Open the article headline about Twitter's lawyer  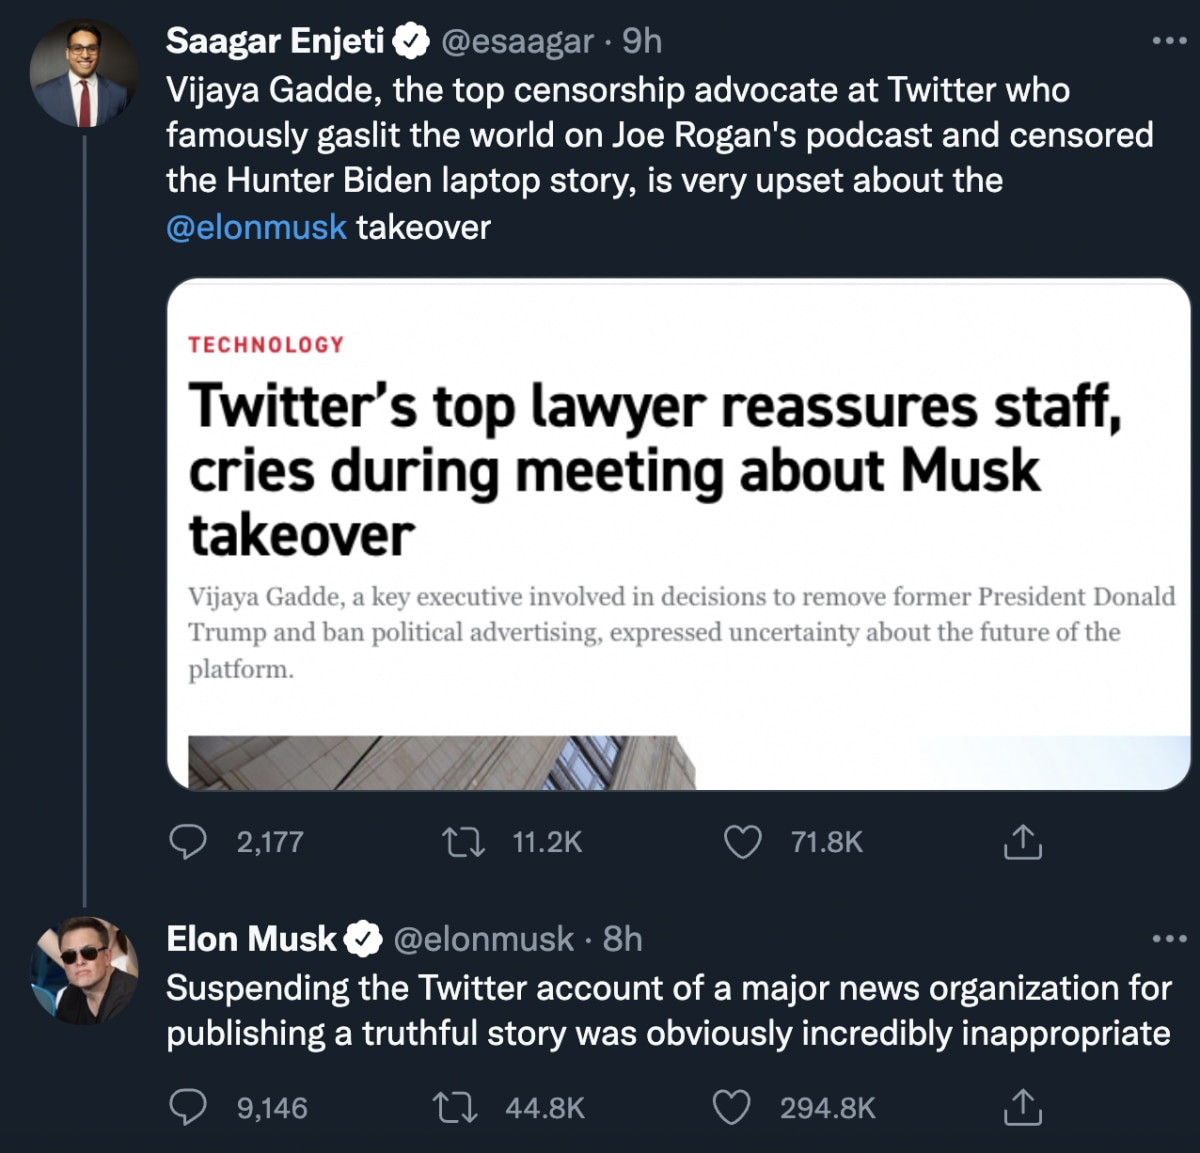[x=655, y=470]
